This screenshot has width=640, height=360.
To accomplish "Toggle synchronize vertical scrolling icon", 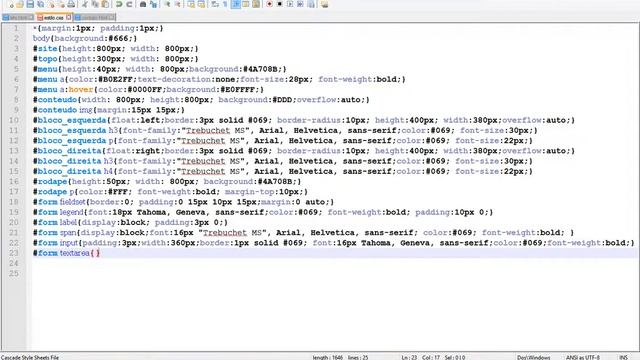I will pyautogui.click(x=191, y=4).
